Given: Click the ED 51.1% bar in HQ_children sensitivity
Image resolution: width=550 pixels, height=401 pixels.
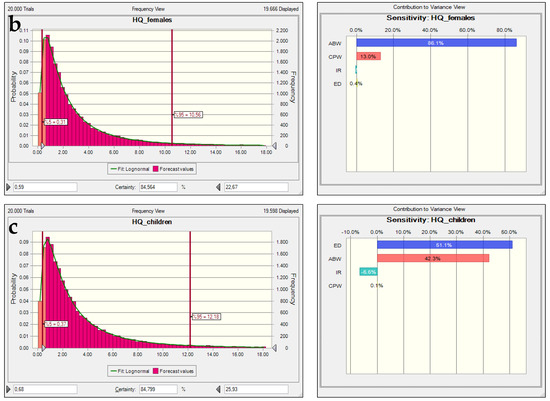Looking at the screenshot, I should pyautogui.click(x=444, y=245).
